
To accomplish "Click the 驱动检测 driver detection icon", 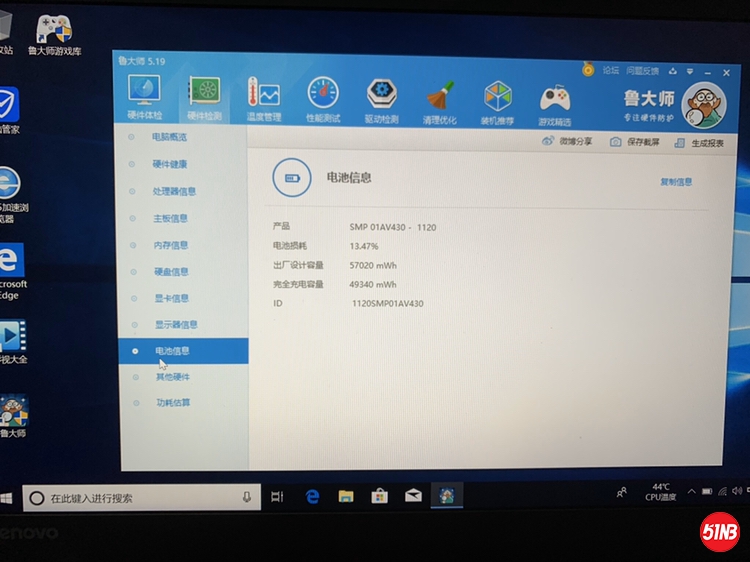I will point(381,99).
